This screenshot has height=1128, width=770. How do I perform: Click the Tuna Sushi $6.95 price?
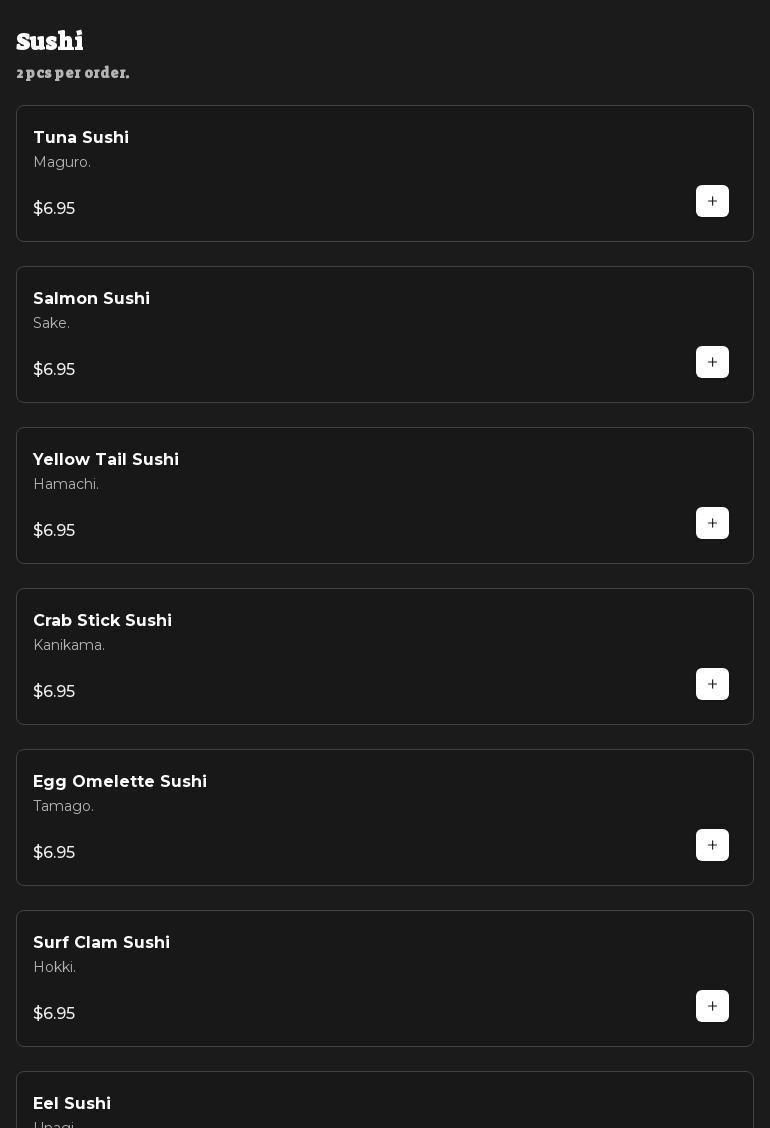[54, 209]
